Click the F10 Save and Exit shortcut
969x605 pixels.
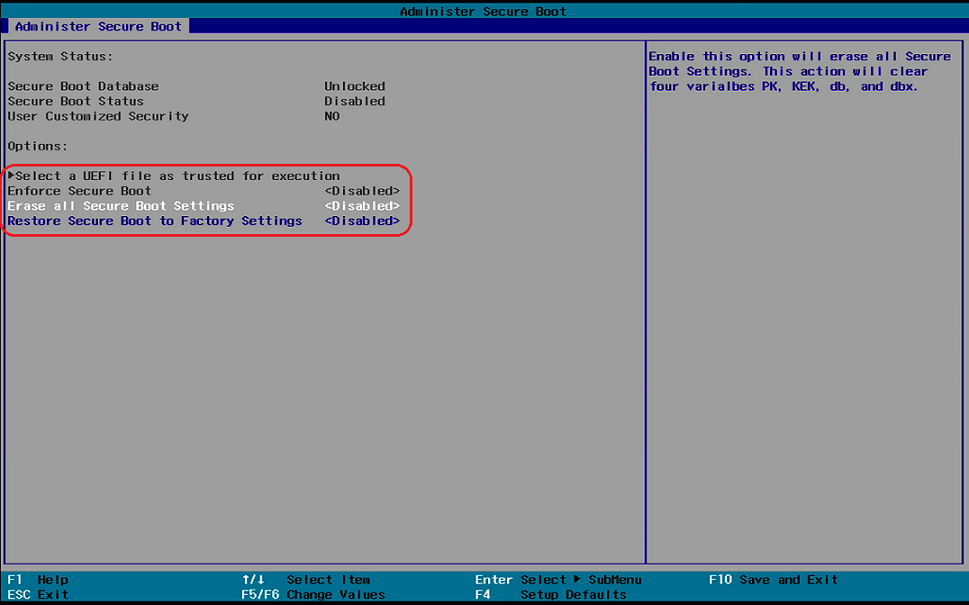[x=773, y=580]
